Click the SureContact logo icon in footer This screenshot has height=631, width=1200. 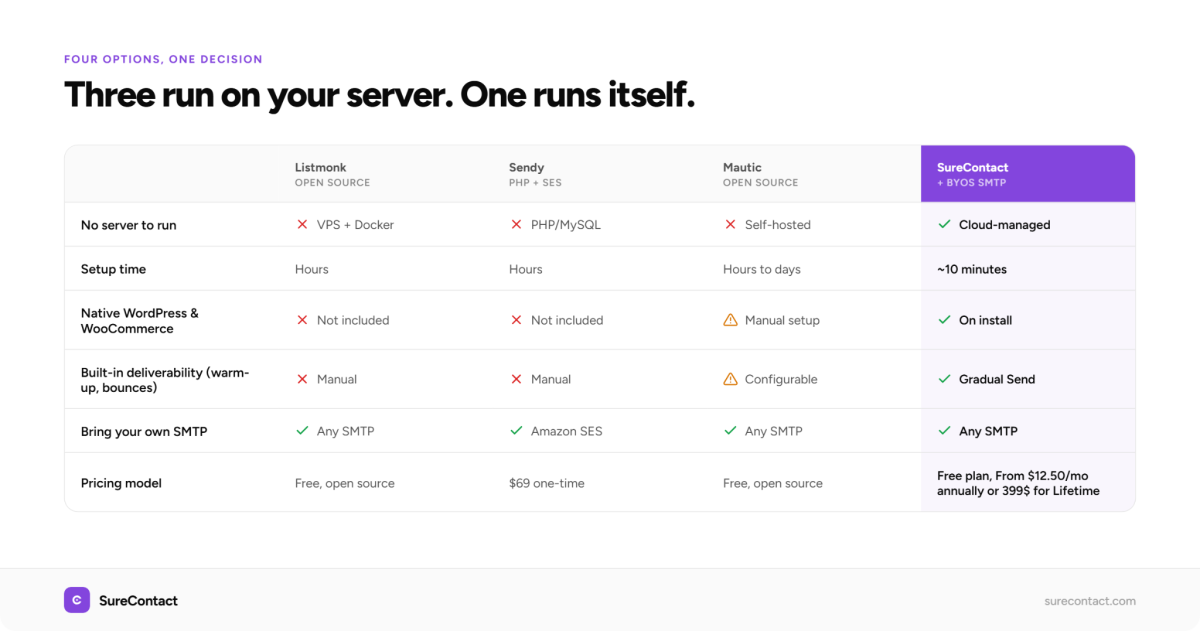[77, 600]
